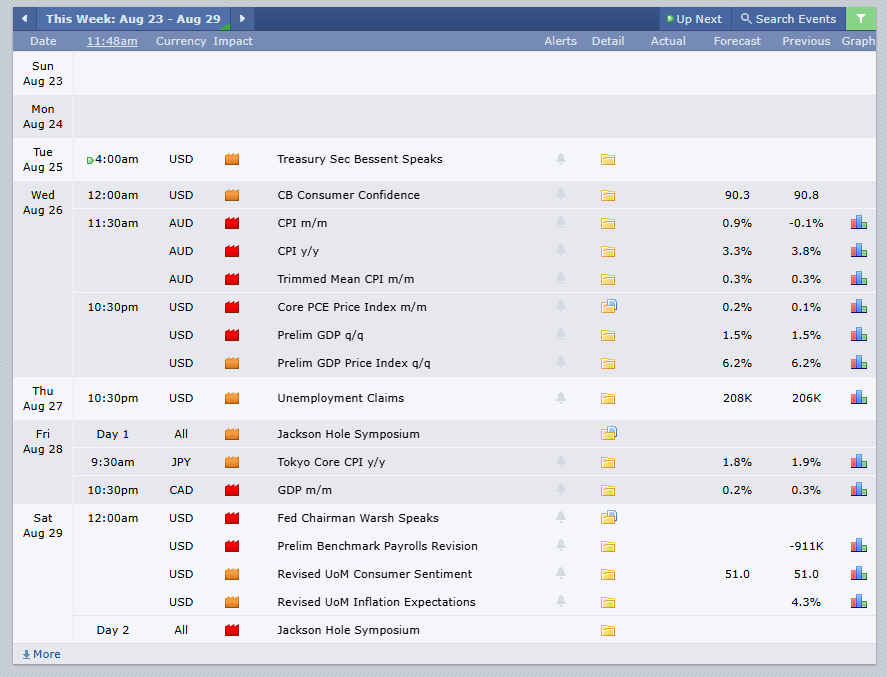Load more events with More link
The image size is (887, 677).
tap(41, 654)
